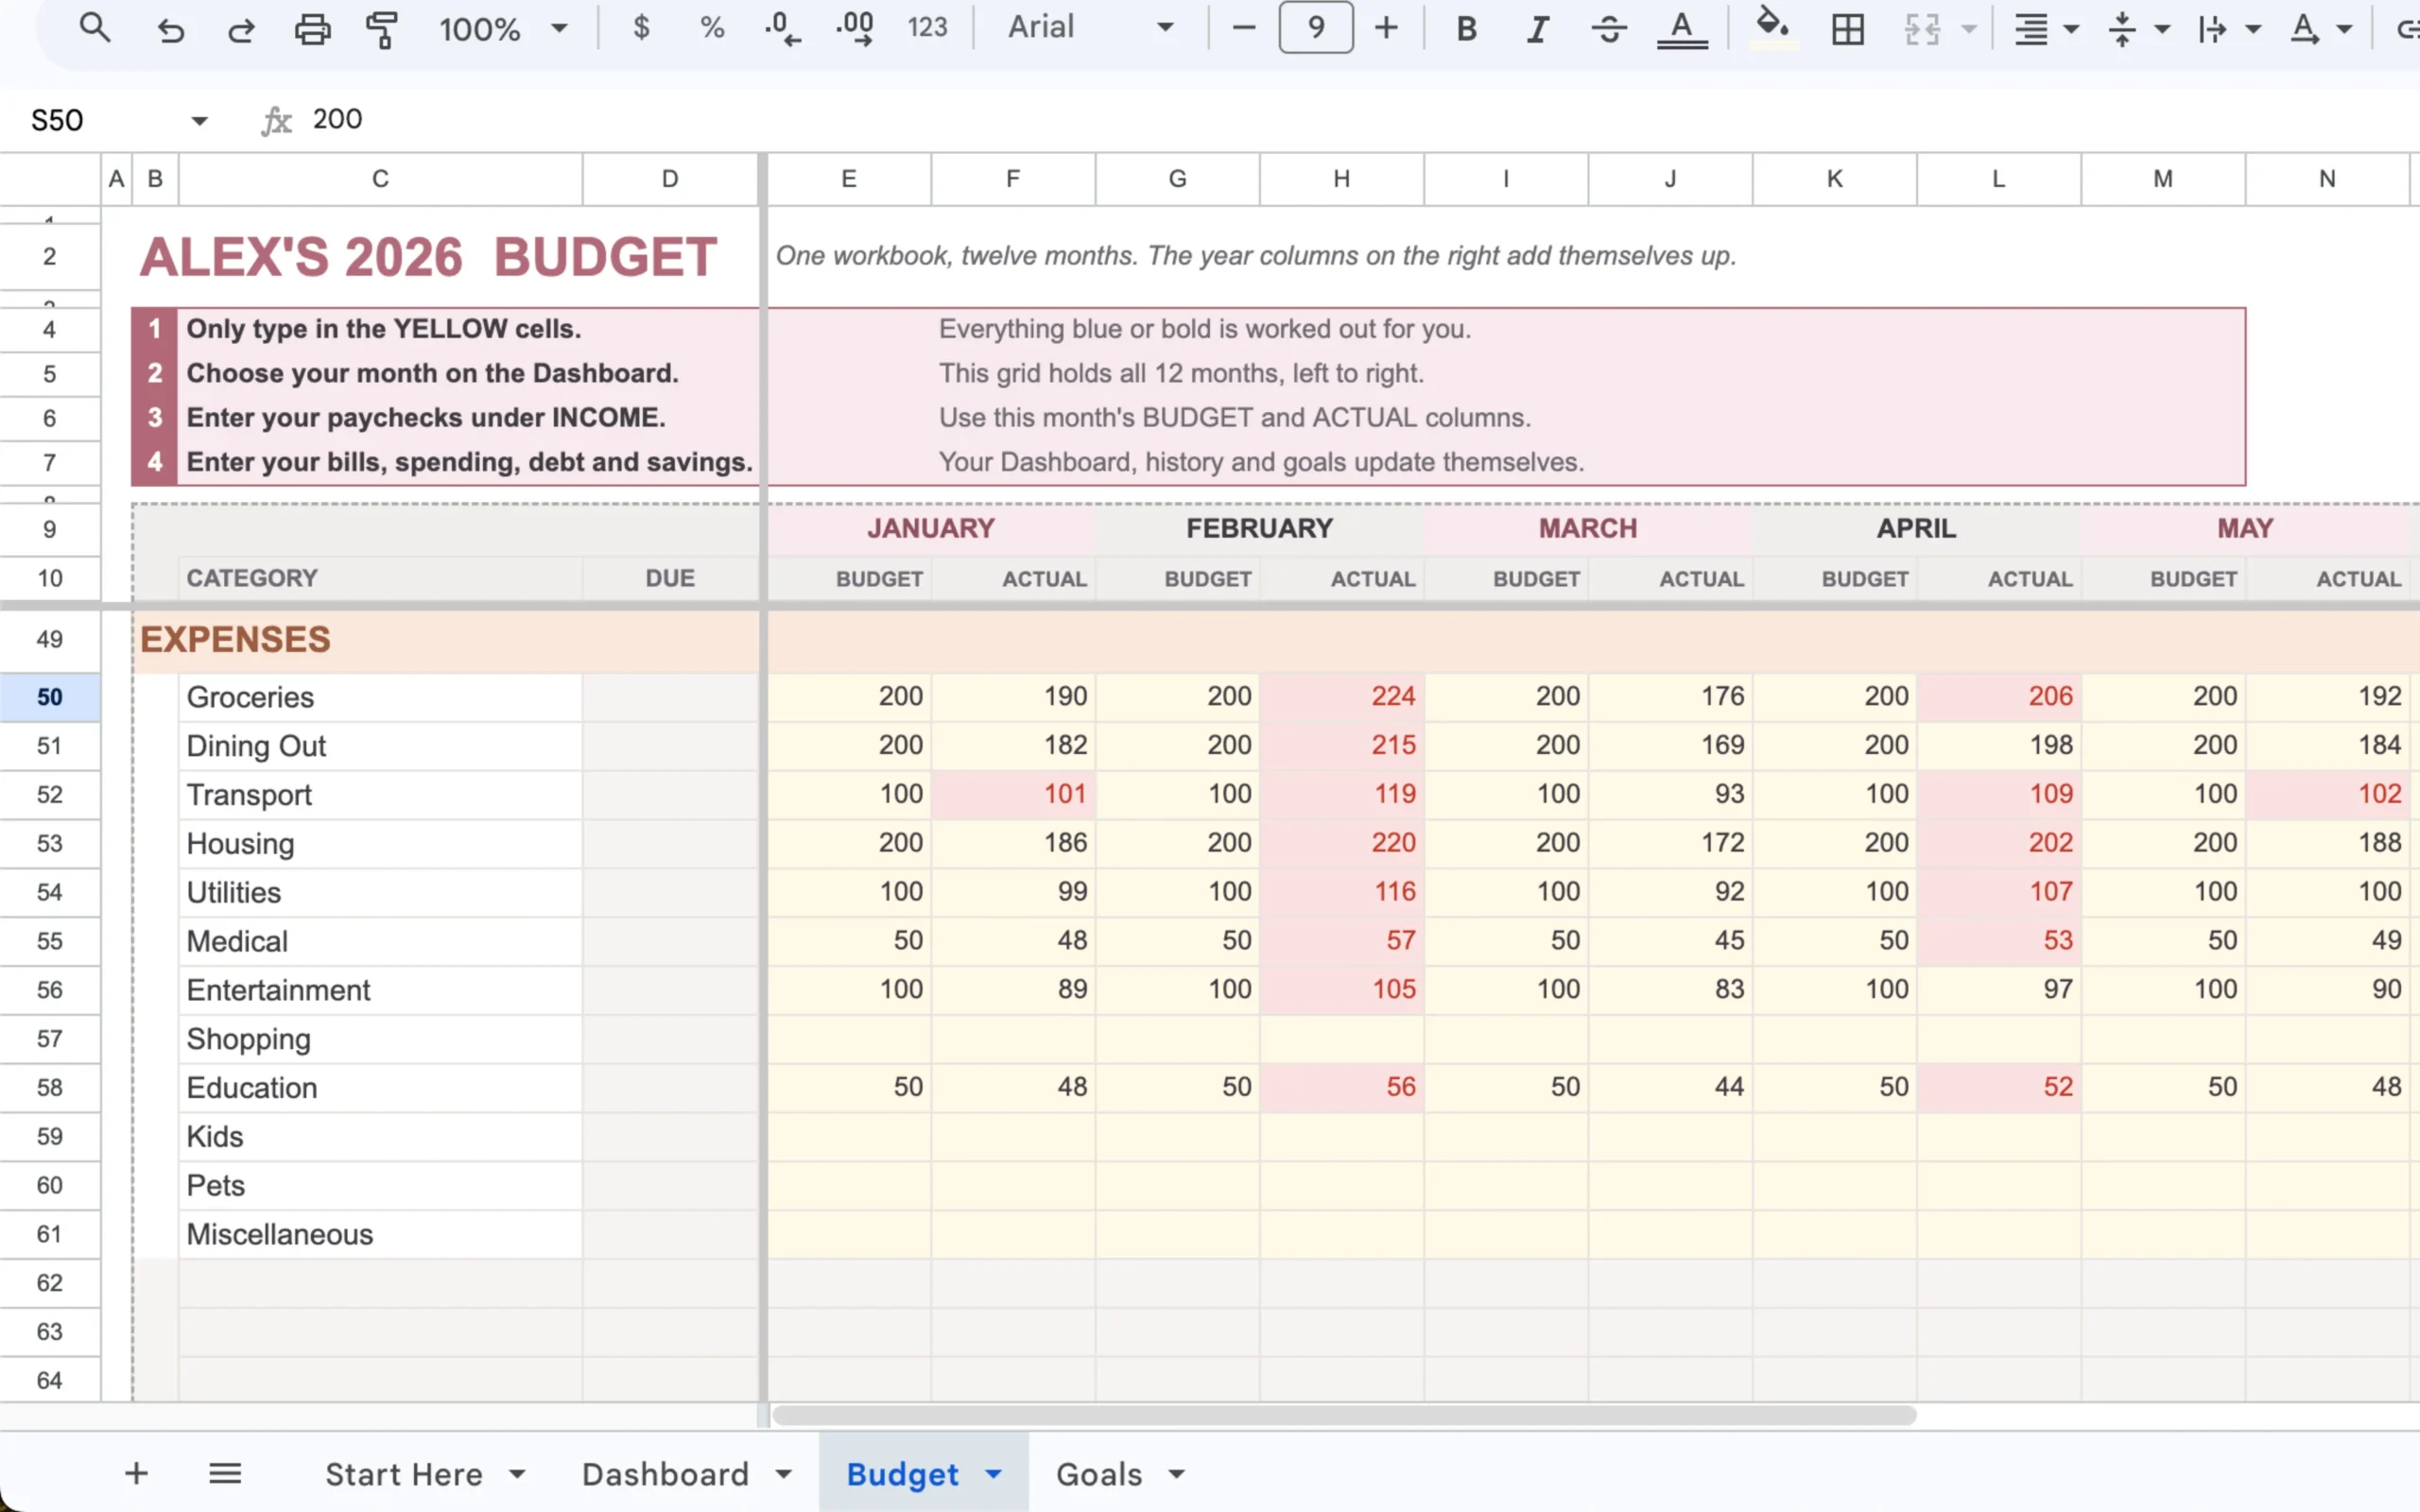The image size is (2420, 1512).
Task: Click the search menus magnifier icon
Action: [95, 28]
